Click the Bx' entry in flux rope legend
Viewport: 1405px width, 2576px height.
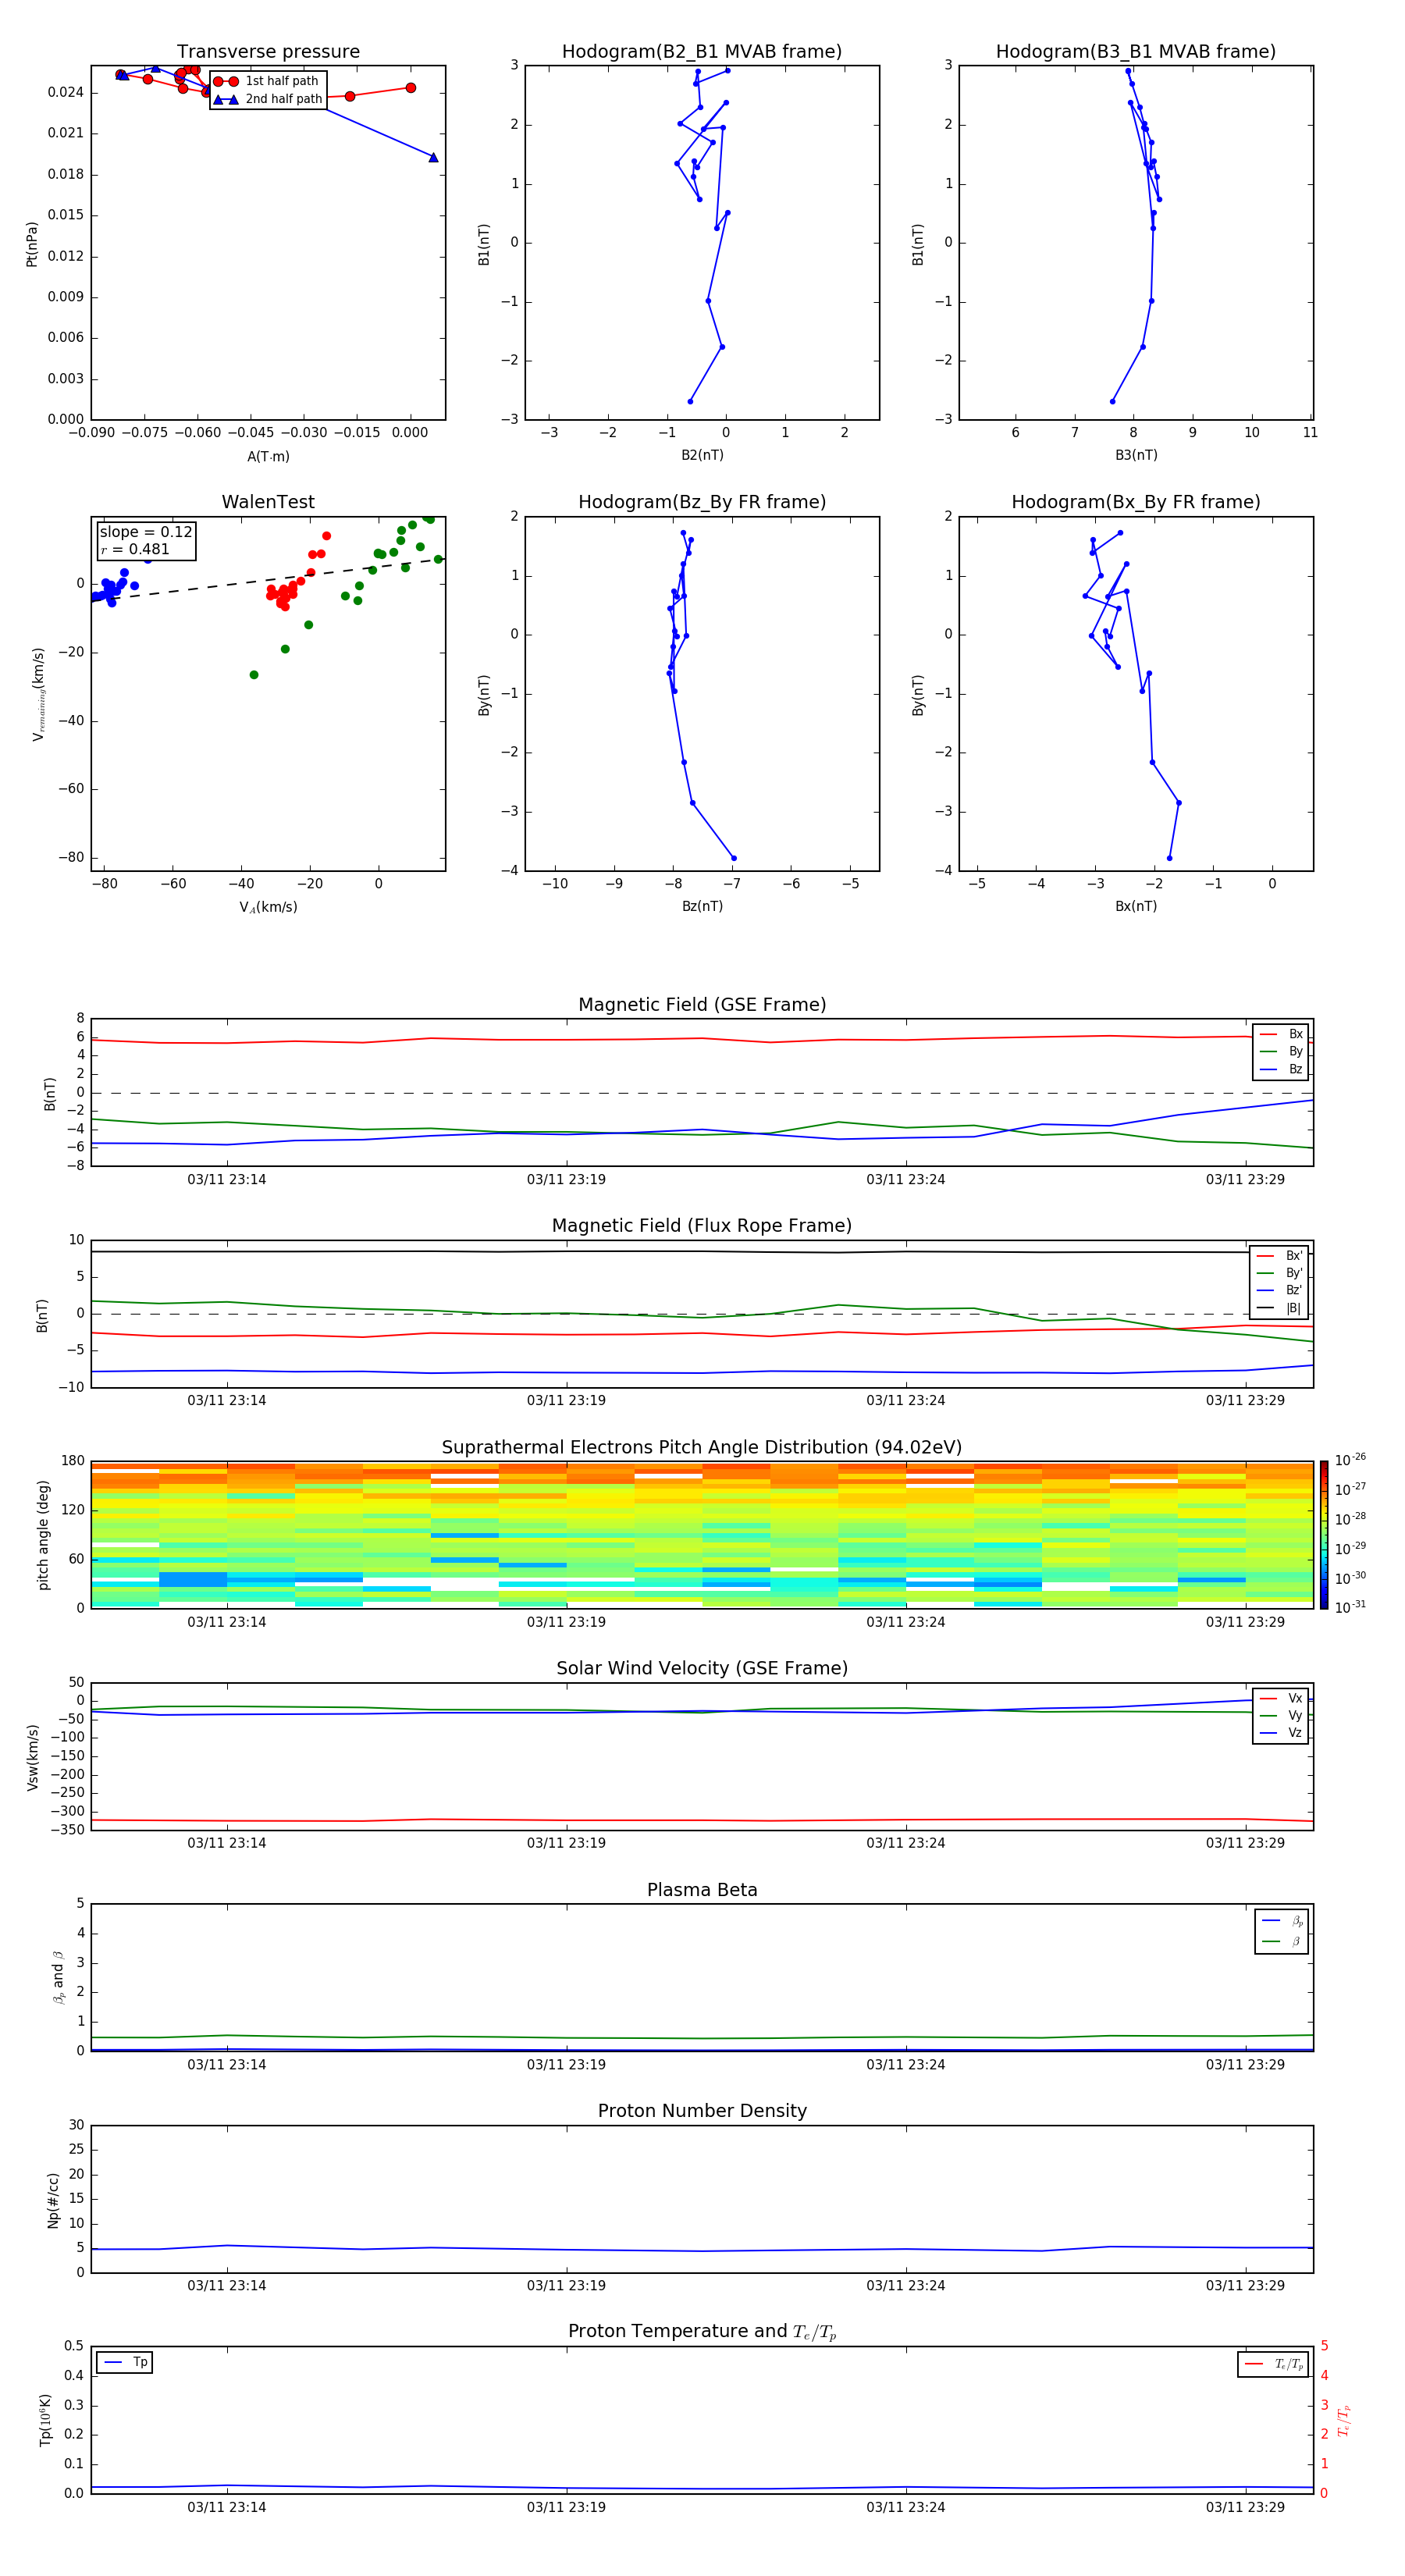[x=1279, y=1256]
